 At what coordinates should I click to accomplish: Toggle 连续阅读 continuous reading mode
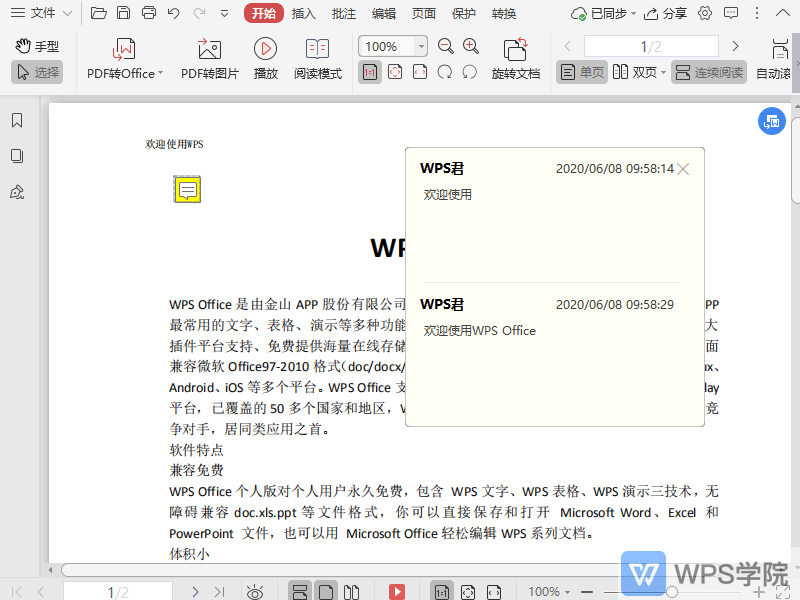click(709, 72)
